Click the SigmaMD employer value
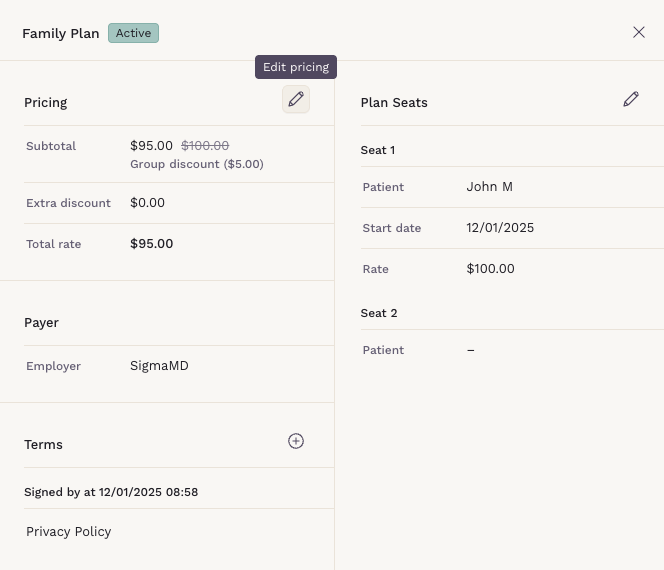 coord(159,366)
